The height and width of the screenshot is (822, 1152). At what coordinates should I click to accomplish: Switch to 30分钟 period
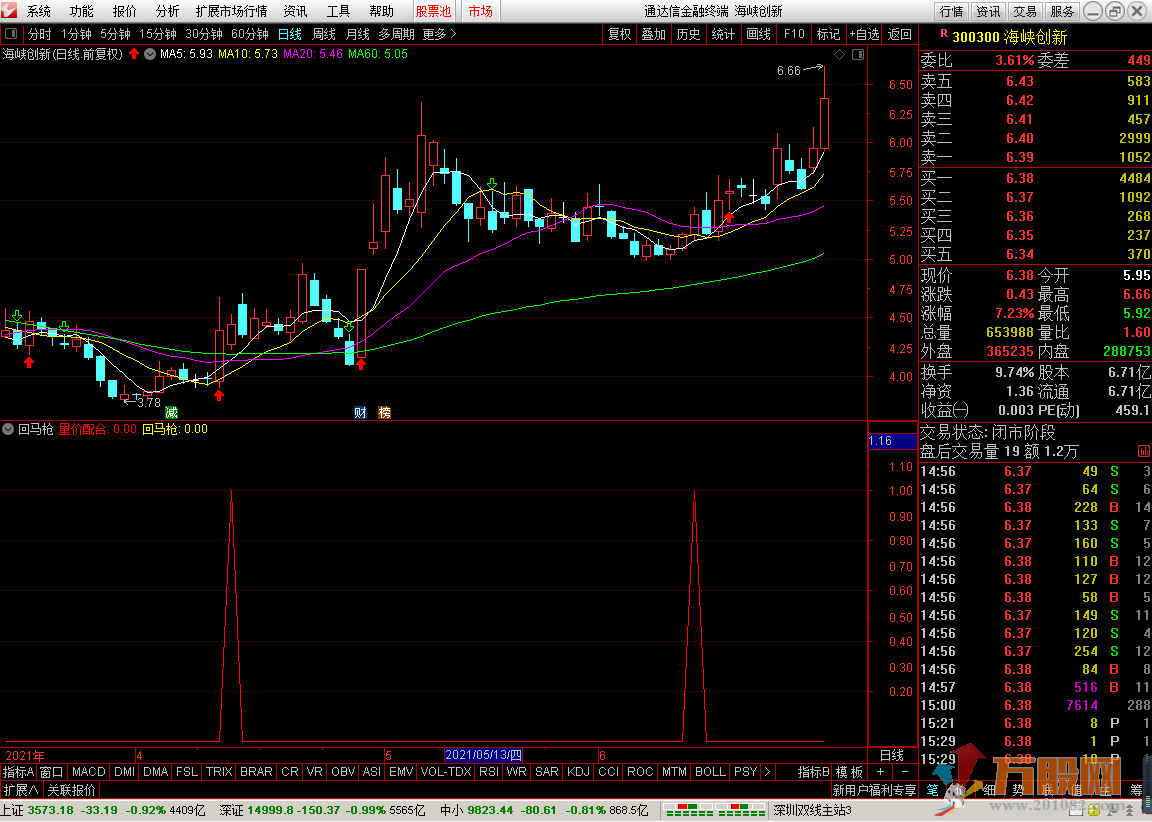[x=204, y=34]
